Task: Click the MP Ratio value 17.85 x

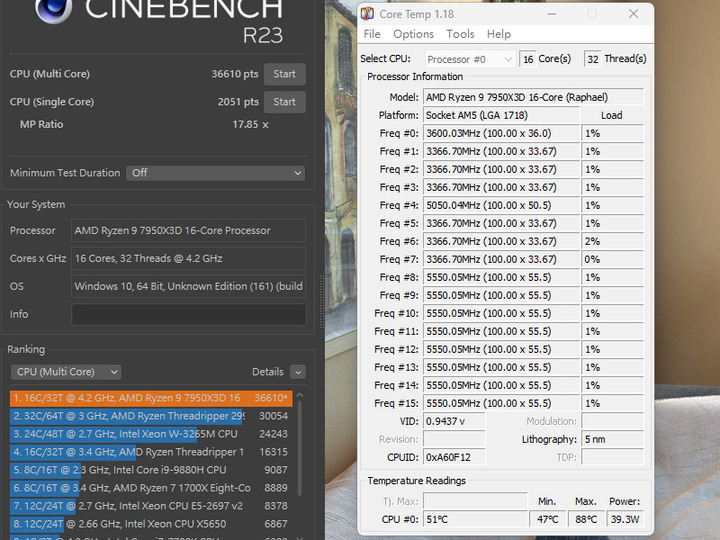Action: coord(250,124)
